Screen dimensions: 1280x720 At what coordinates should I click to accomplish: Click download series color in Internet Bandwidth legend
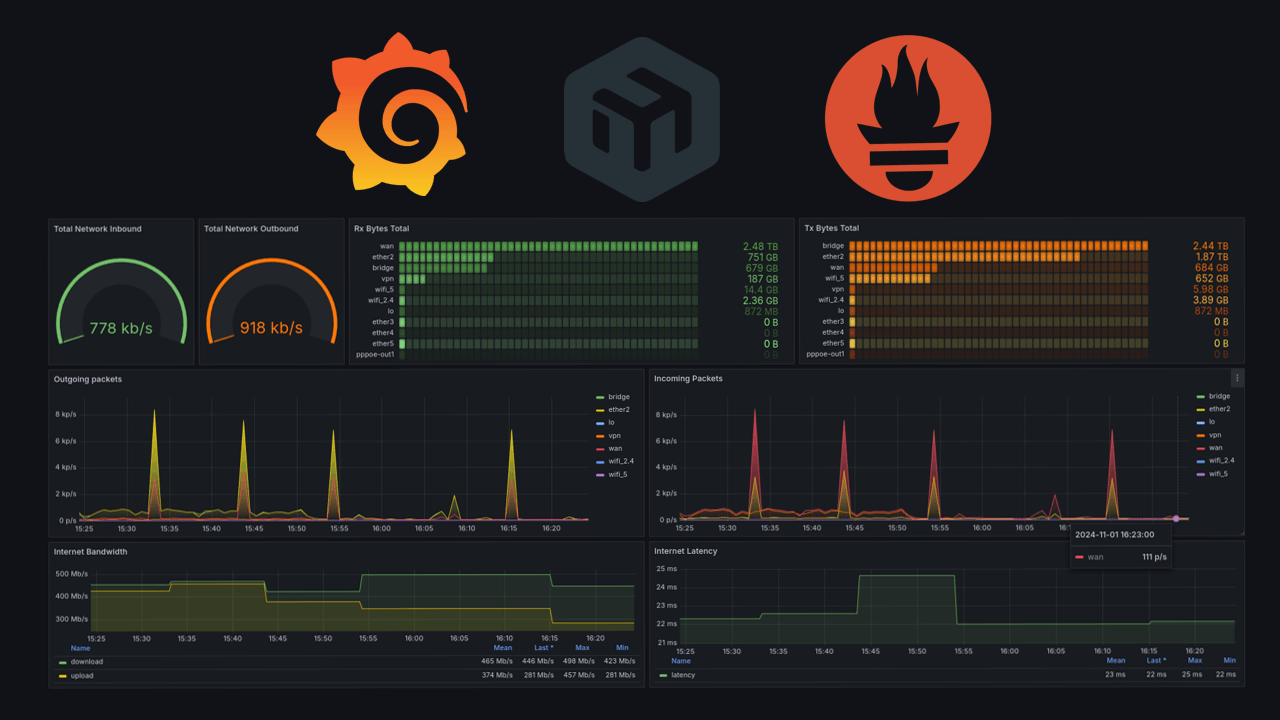(63, 662)
